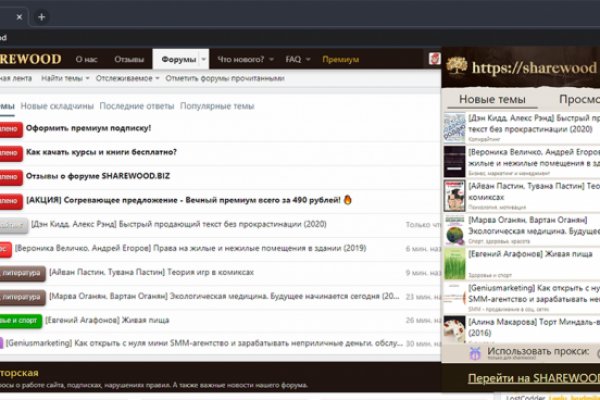Click the Sharewood extension icon in toolbar
The image size is (600, 400).
436,59
